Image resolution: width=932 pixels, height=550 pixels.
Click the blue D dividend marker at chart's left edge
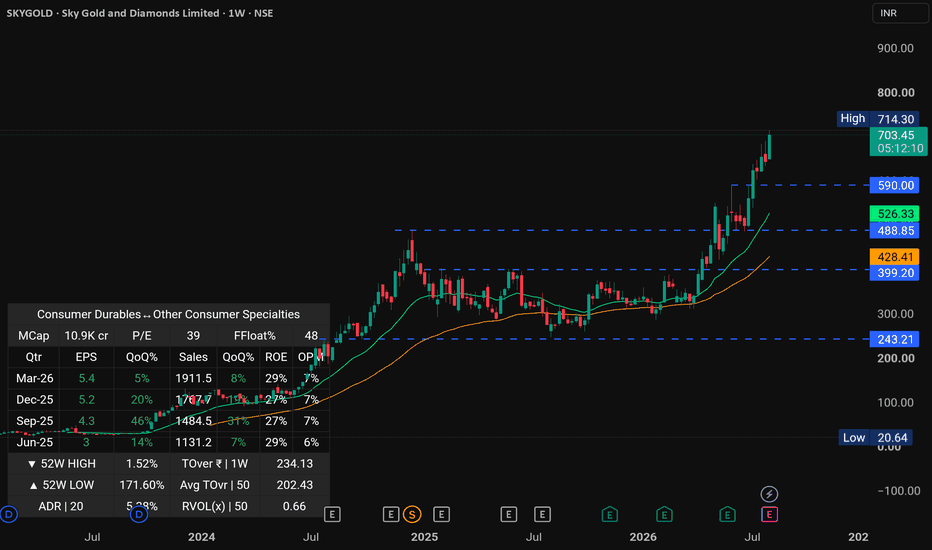tap(9, 514)
